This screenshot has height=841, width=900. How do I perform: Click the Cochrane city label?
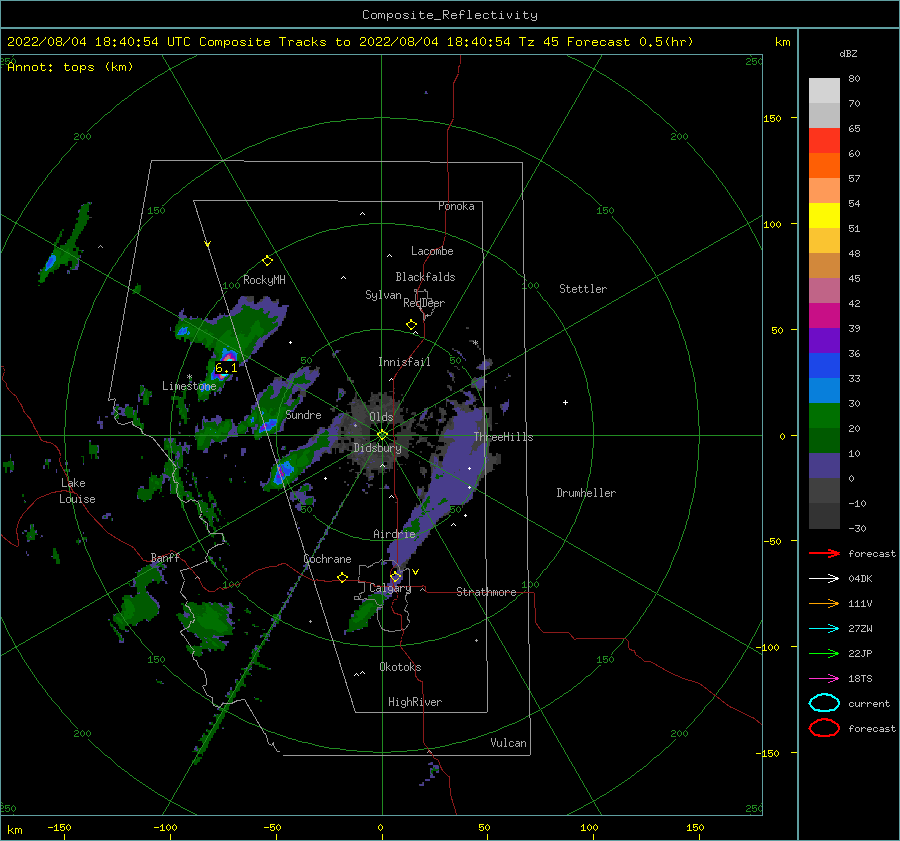click(x=327, y=559)
